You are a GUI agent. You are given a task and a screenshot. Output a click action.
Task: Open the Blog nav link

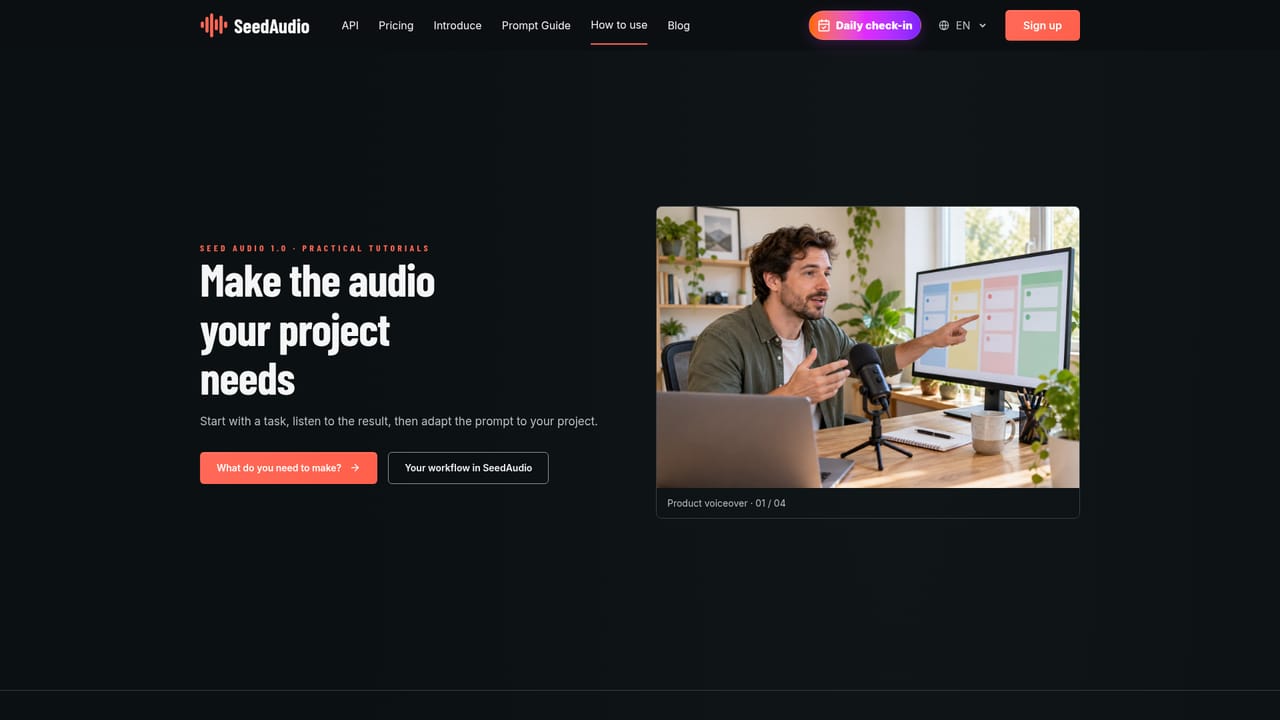click(x=679, y=25)
